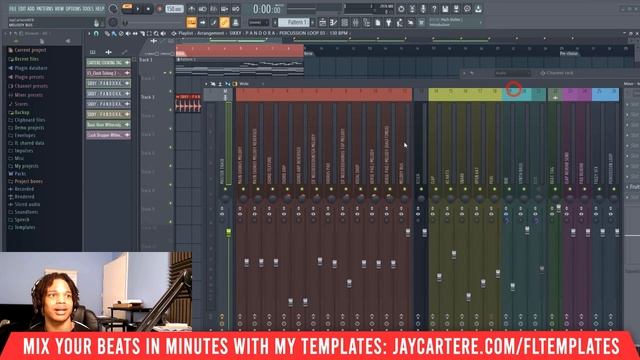Select the Bass pattern in picker list

click(x=108, y=124)
